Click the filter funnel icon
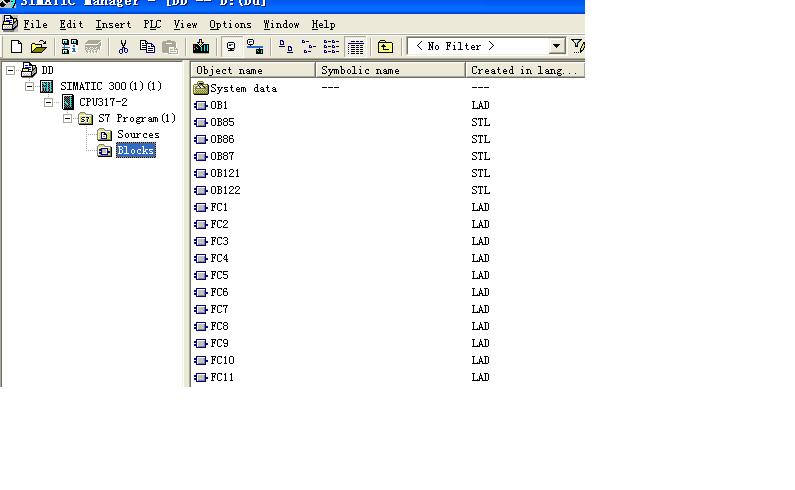 [577, 46]
